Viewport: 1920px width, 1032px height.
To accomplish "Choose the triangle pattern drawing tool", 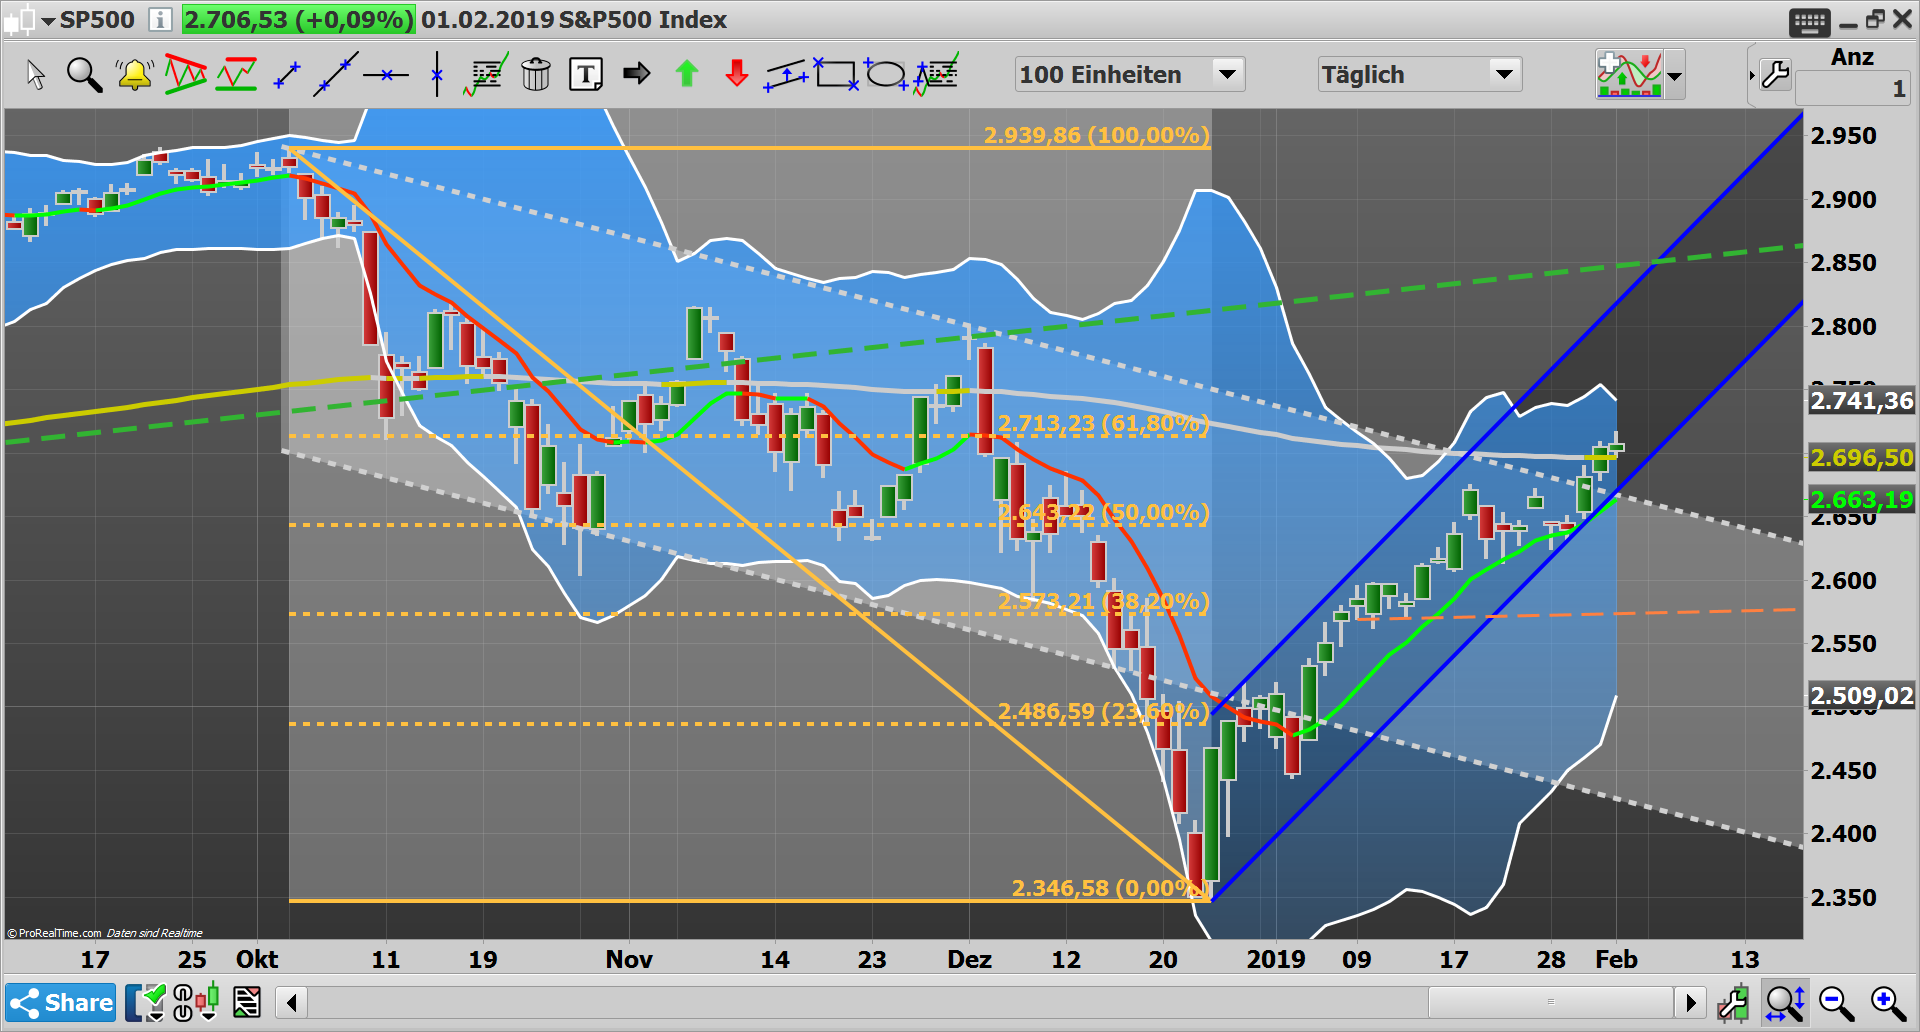I will click(x=186, y=74).
